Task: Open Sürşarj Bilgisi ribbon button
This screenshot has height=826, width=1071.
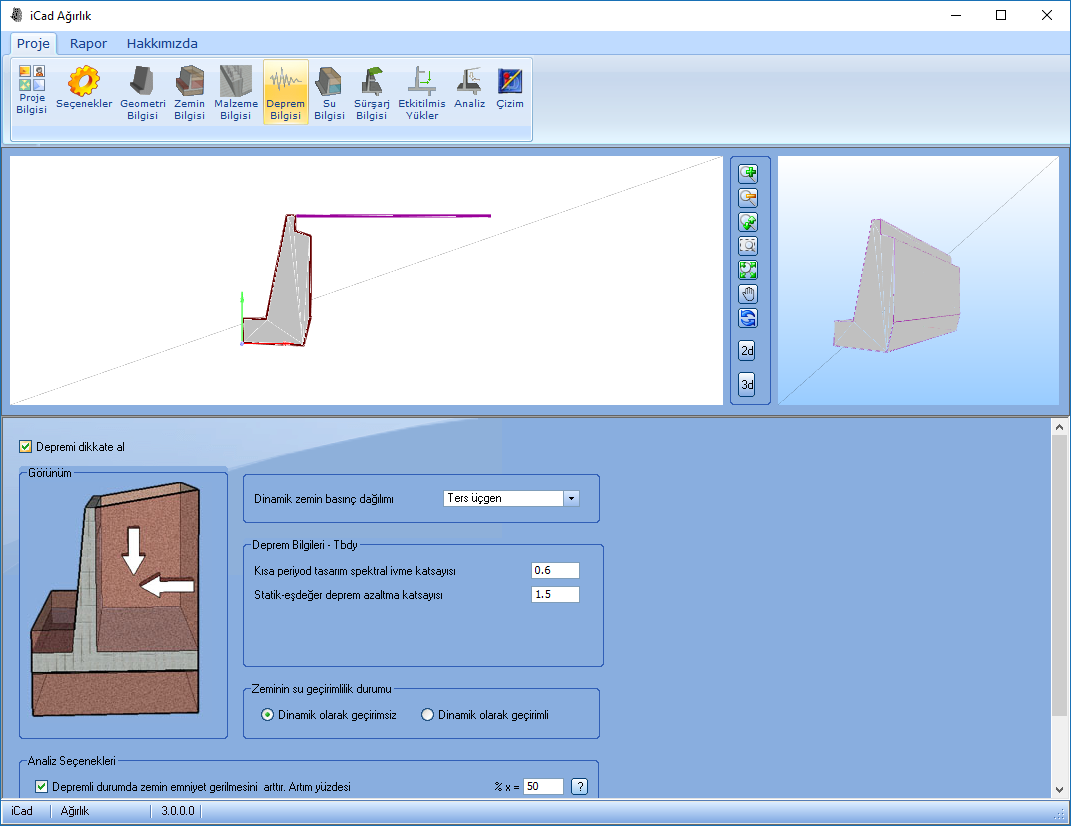Action: [x=372, y=93]
